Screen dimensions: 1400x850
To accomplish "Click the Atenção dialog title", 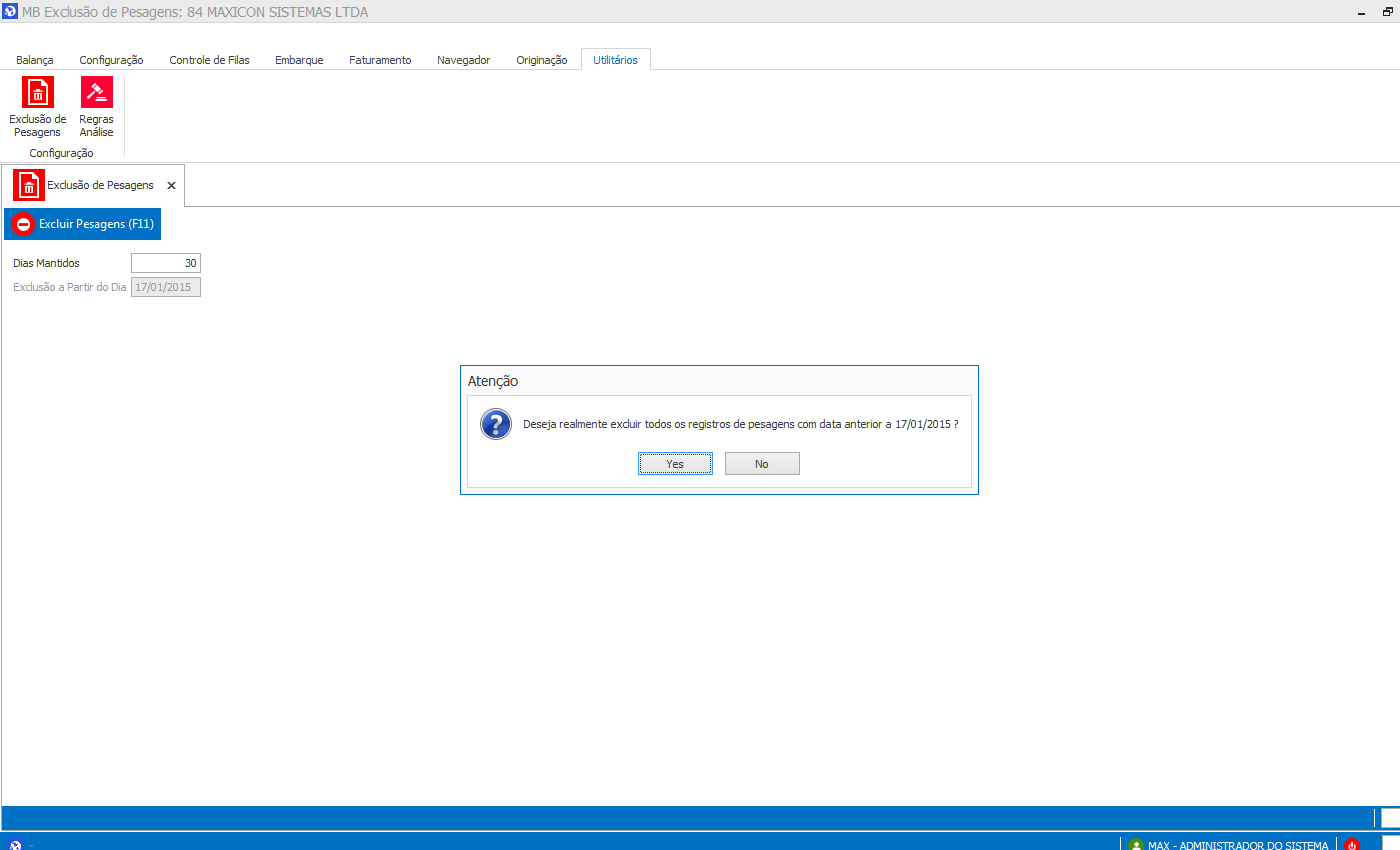I will pos(493,381).
